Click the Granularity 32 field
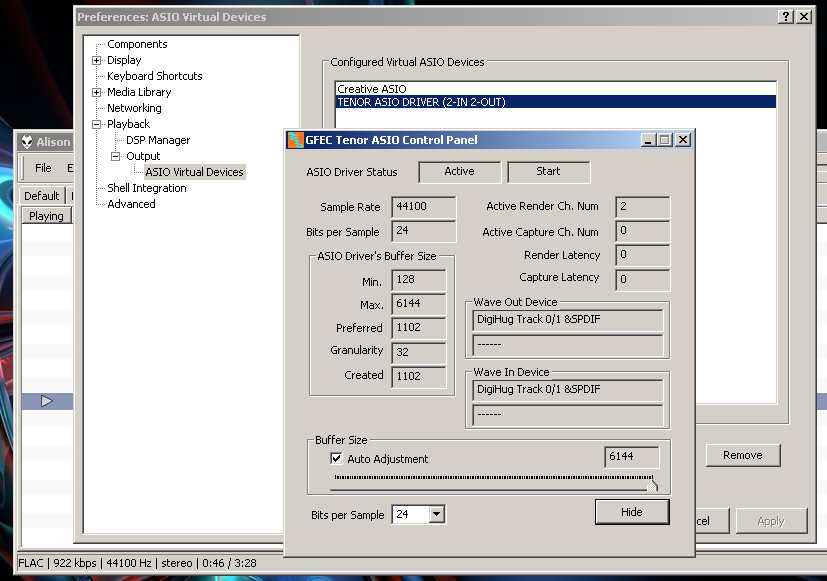Image resolution: width=827 pixels, height=581 pixels. tap(419, 352)
